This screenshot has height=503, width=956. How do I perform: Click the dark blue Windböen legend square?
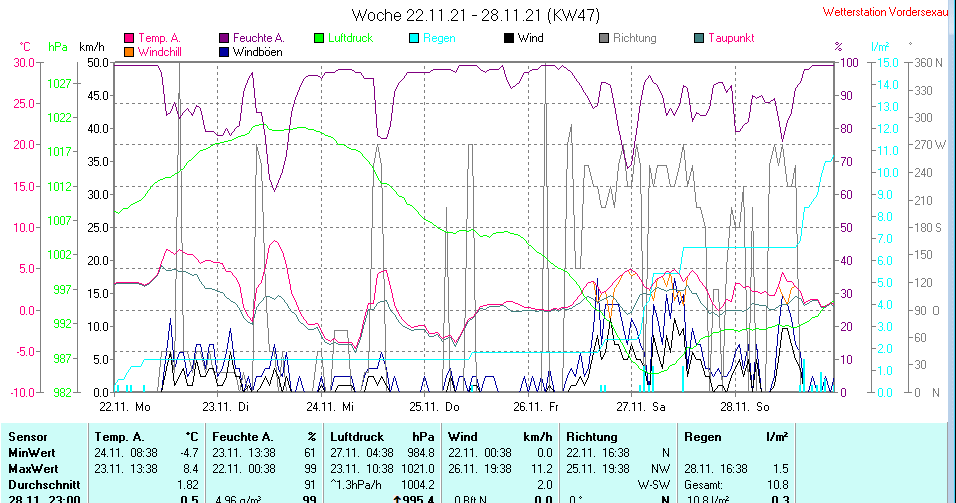coord(224,51)
